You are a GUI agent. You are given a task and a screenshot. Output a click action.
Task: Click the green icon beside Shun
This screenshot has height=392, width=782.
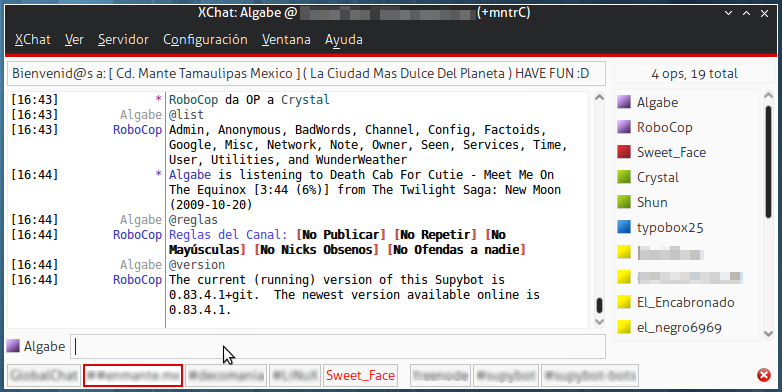click(x=624, y=201)
